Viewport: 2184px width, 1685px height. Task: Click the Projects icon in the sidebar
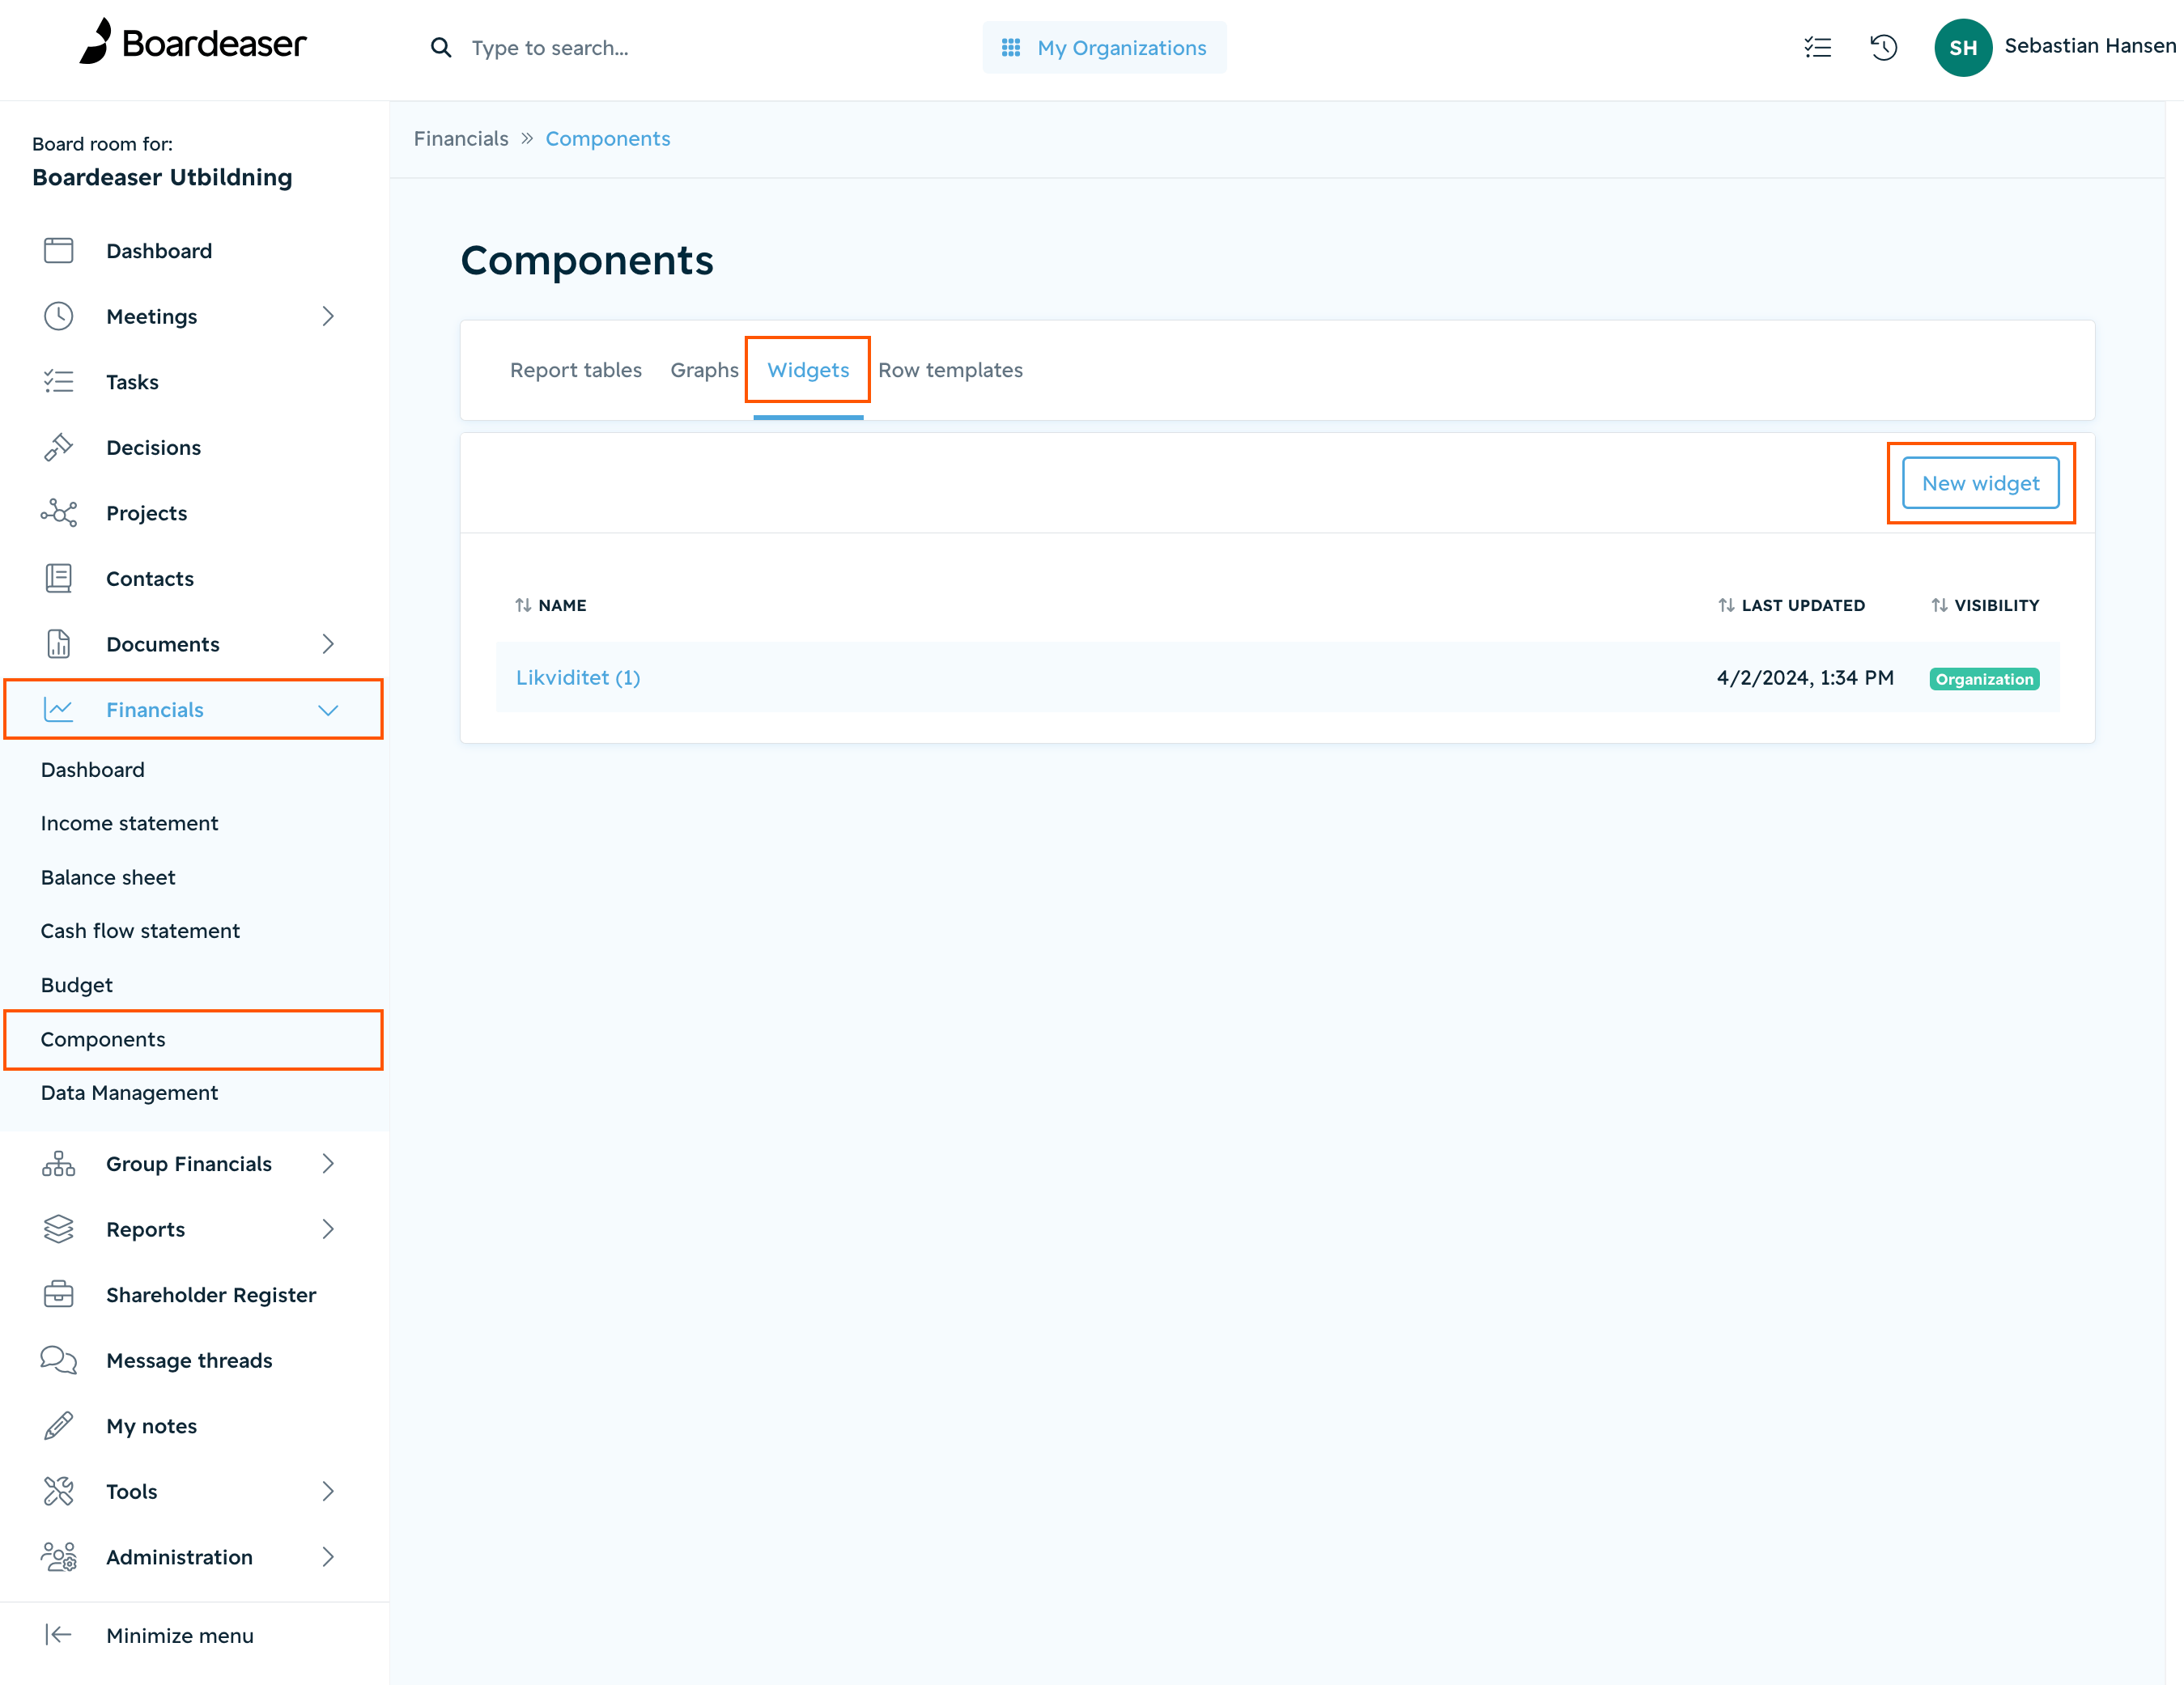58,512
